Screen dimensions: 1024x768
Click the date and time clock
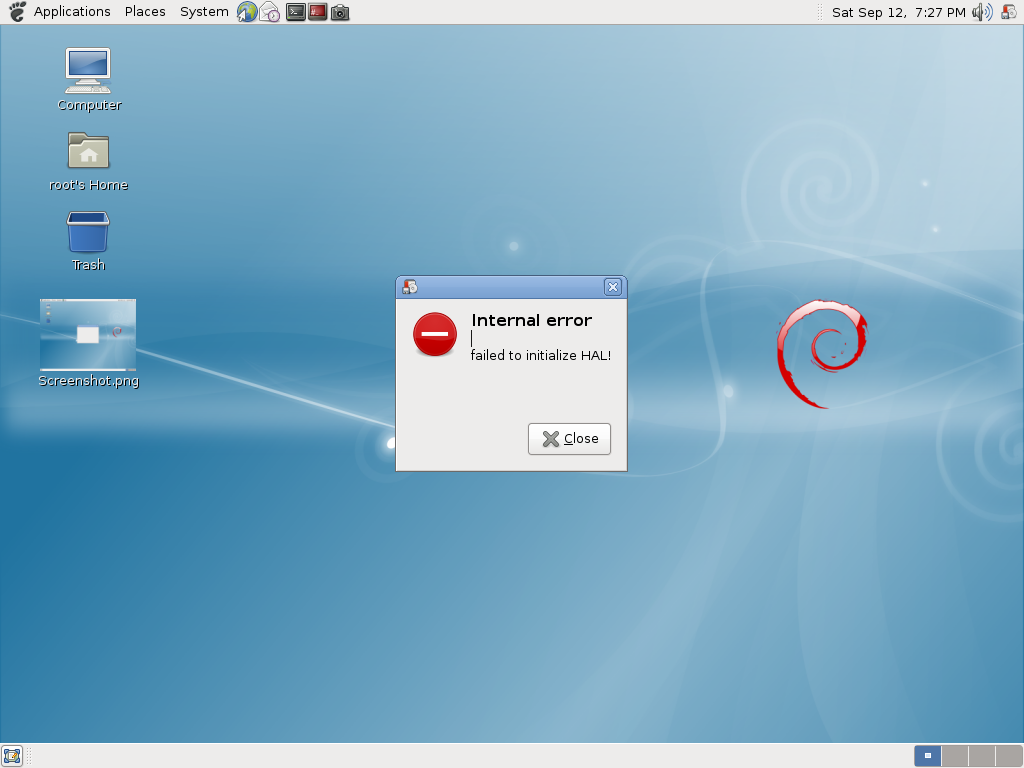click(899, 12)
